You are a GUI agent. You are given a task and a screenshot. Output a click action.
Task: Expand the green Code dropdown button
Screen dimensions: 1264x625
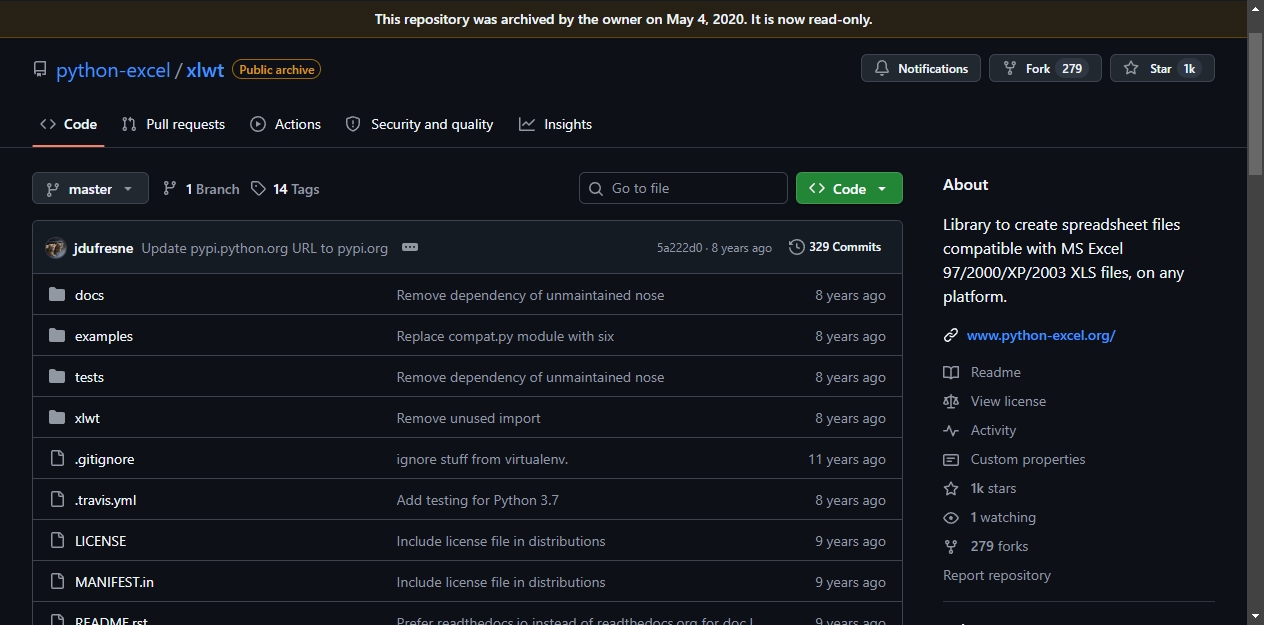tap(849, 188)
